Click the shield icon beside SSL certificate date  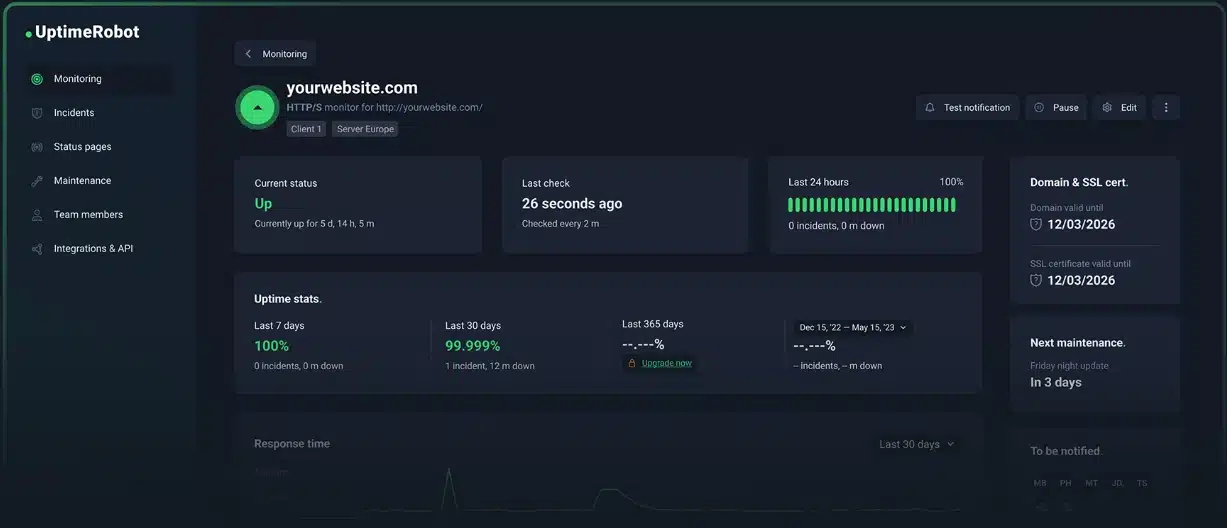tap(1036, 281)
